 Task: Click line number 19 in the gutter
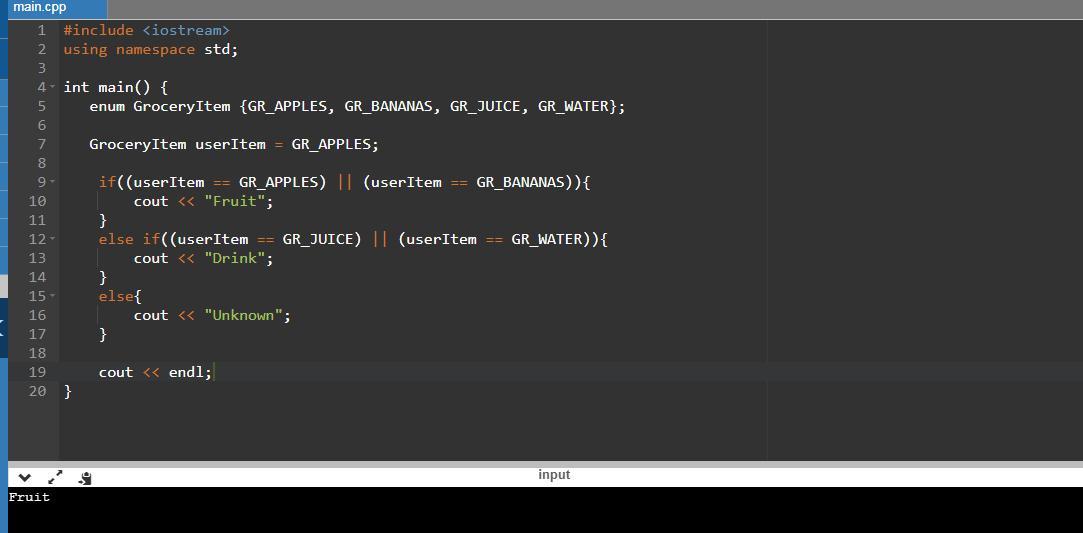(36, 372)
